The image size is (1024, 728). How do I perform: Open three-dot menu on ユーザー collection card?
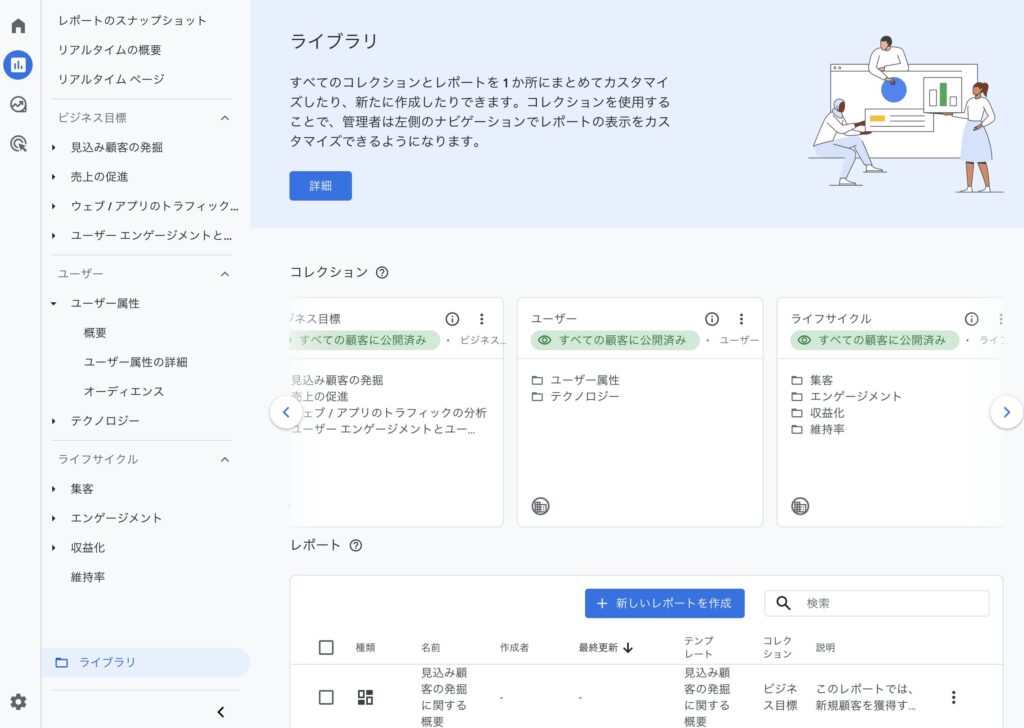point(741,319)
